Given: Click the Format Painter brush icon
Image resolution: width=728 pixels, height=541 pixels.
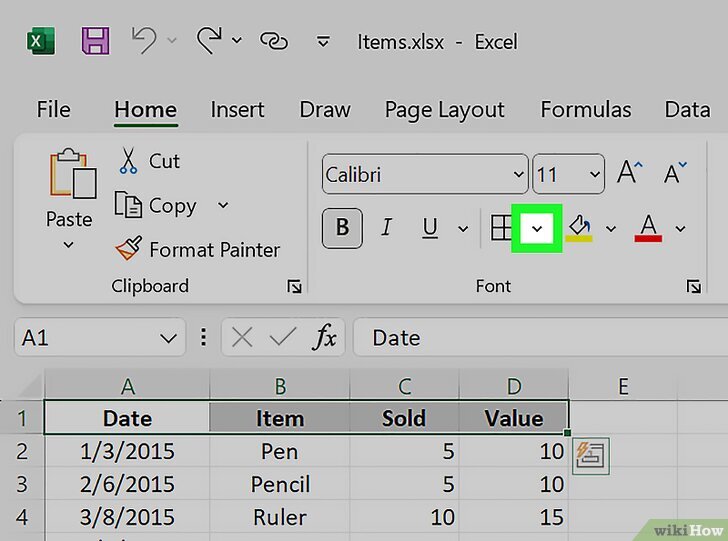Looking at the screenshot, I should point(129,249).
